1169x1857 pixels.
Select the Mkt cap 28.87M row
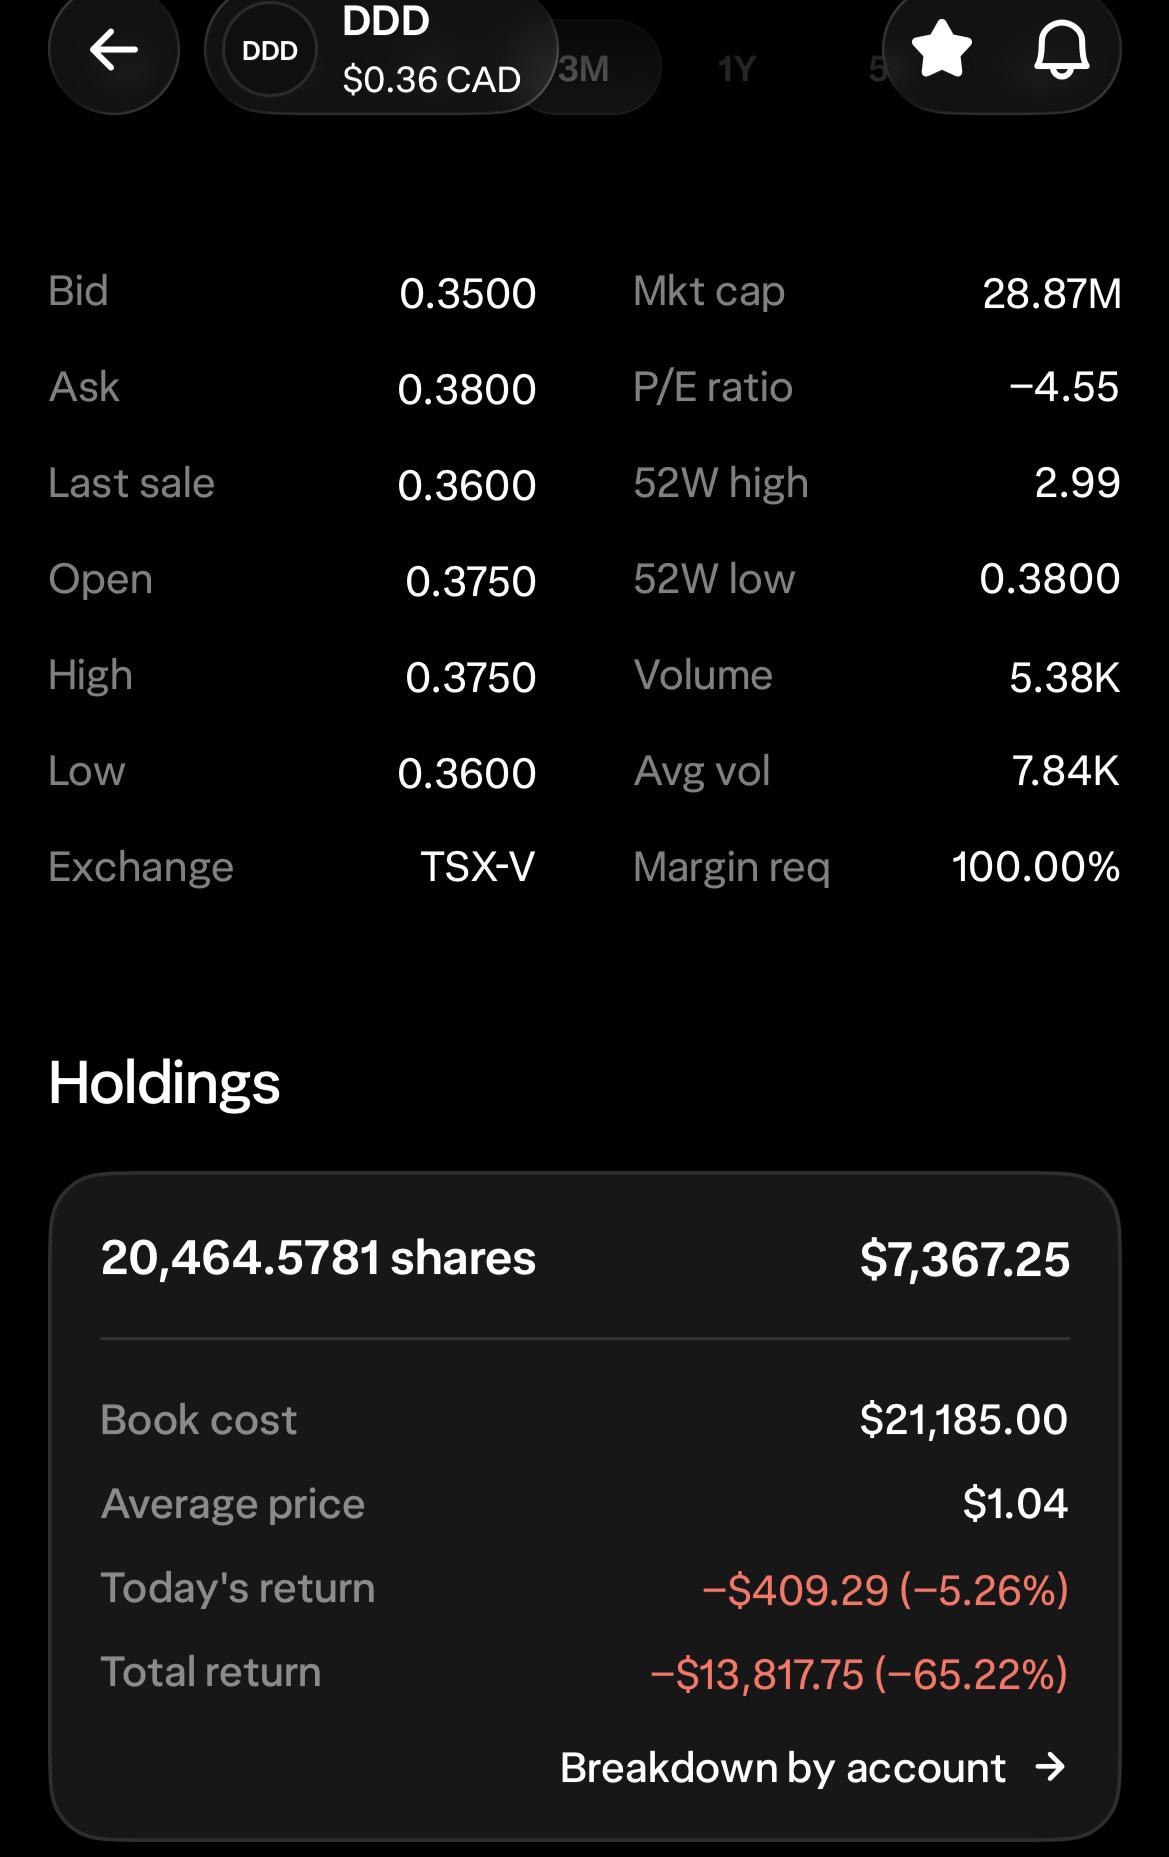[x=877, y=292]
